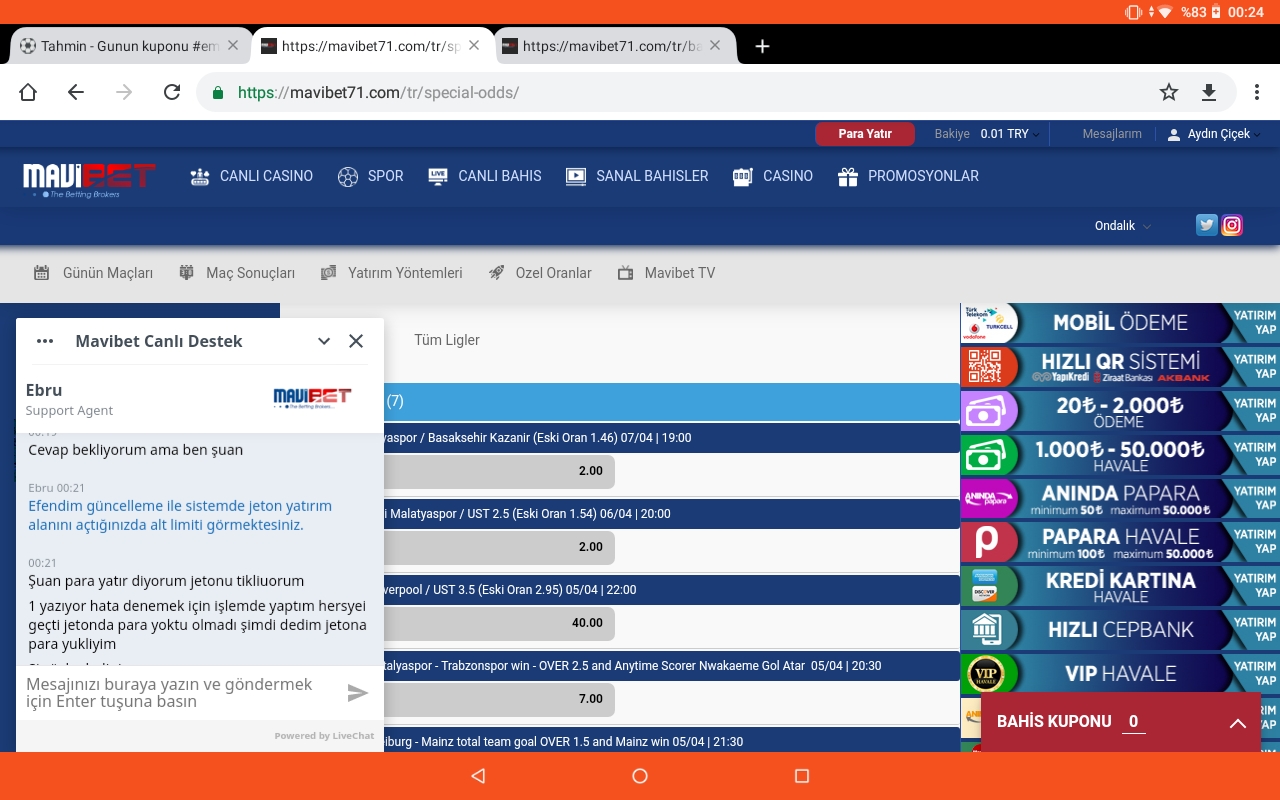Open PROMOSYONLAR promotions page

908,176
